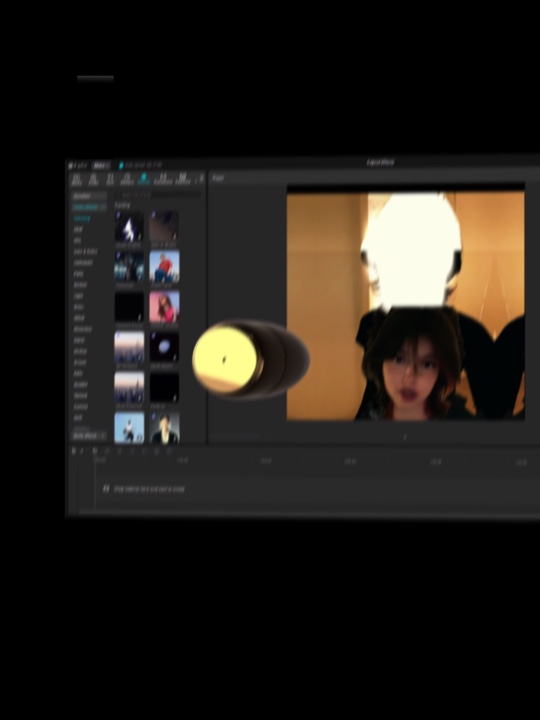Select the highlighted Effects tab icon
The image size is (540, 720).
tap(144, 179)
